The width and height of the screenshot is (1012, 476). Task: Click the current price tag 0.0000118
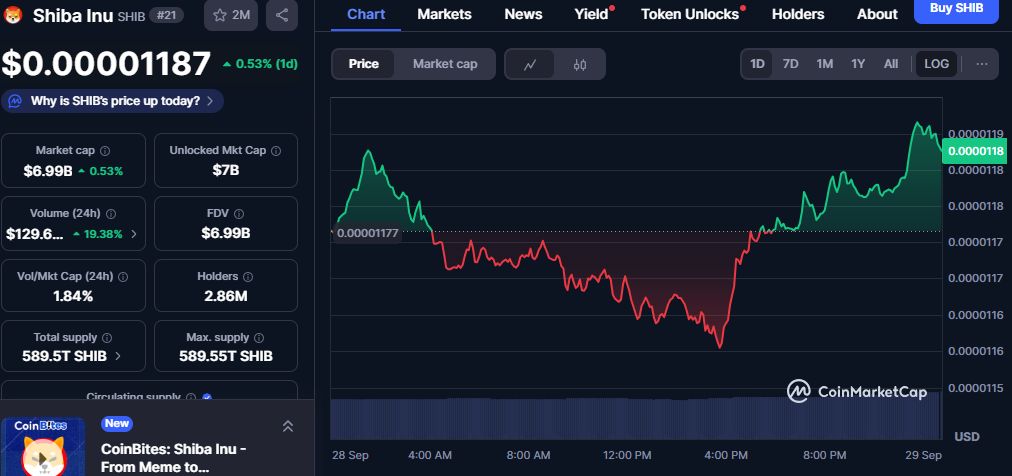976,152
